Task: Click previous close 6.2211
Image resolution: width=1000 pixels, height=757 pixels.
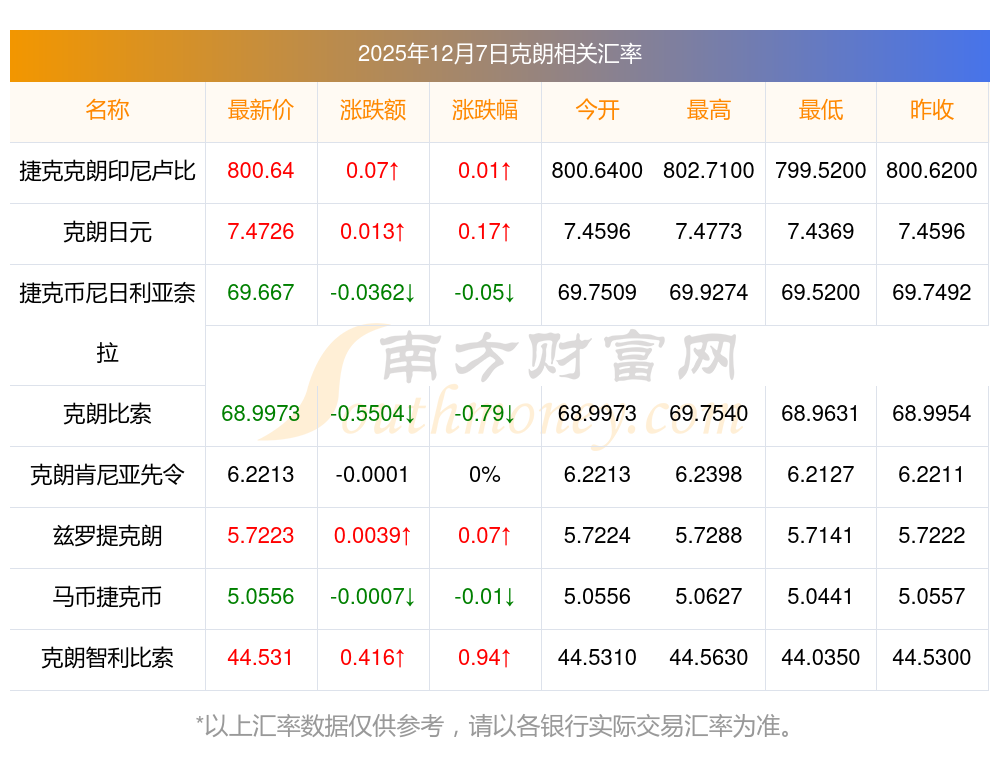Action: (x=932, y=475)
